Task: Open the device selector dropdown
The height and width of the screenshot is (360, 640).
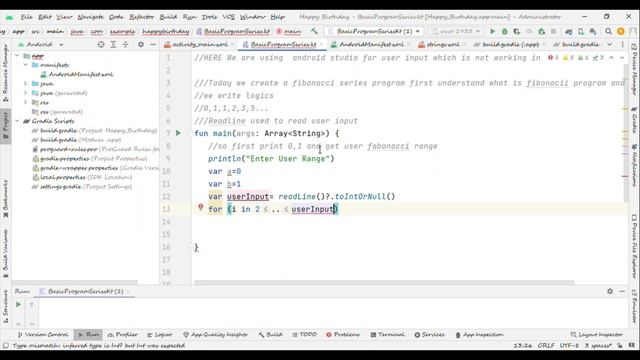Action: pos(456,31)
